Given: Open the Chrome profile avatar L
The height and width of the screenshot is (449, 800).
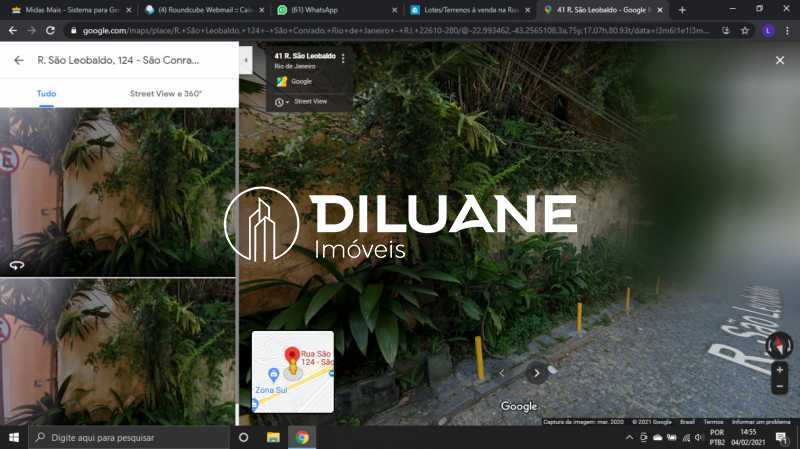Looking at the screenshot, I should pos(768,31).
